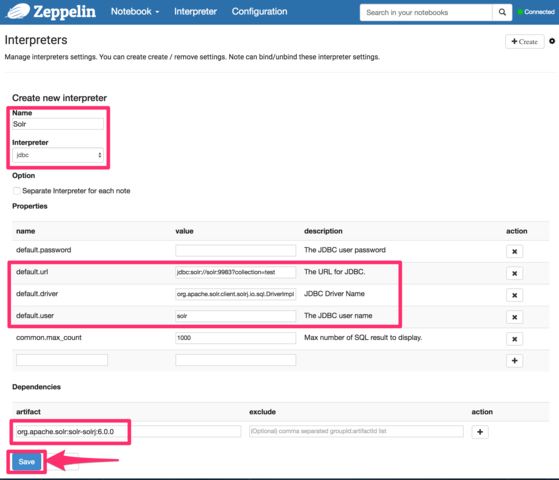
Task: Click the Create button
Action: [524, 42]
